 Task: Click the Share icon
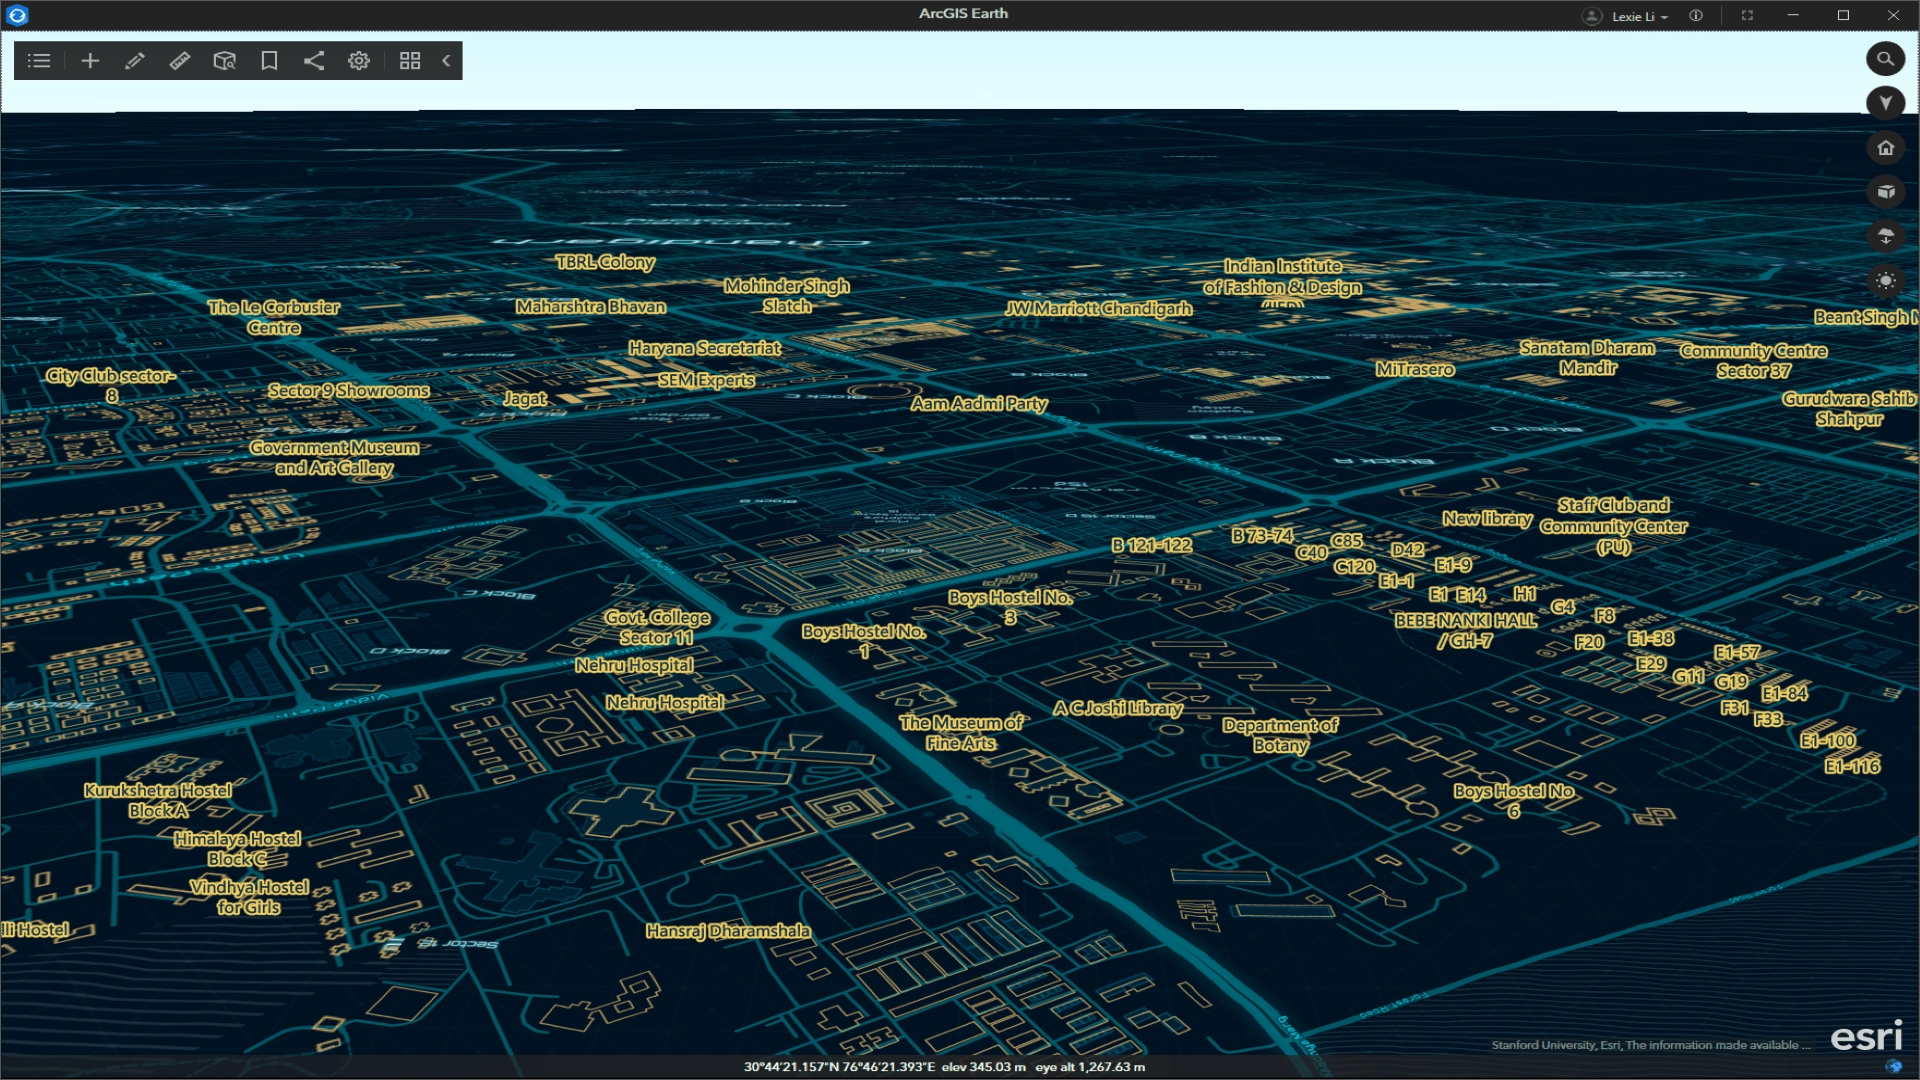point(314,60)
